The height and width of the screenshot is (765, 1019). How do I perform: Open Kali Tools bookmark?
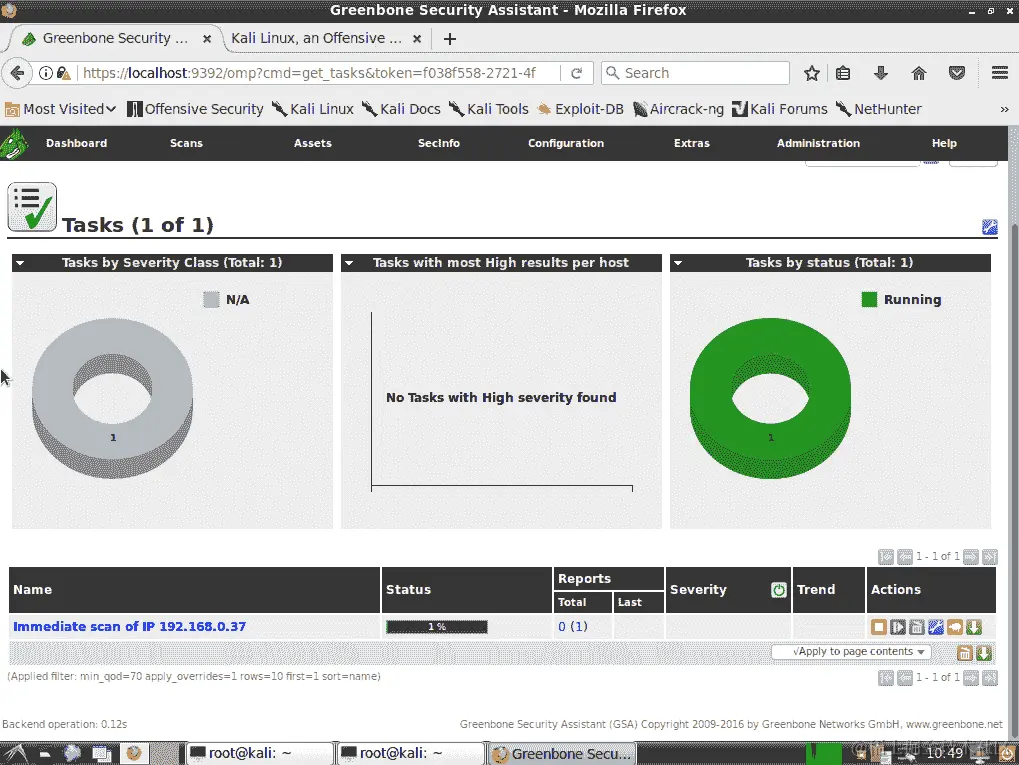pyautogui.click(x=489, y=109)
